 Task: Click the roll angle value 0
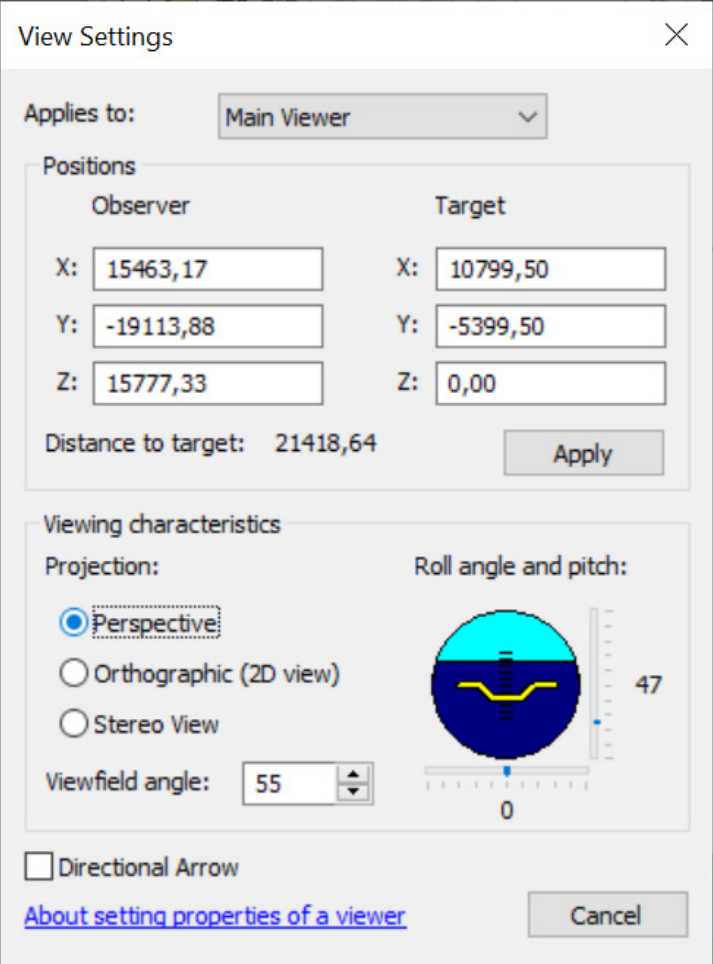click(506, 810)
